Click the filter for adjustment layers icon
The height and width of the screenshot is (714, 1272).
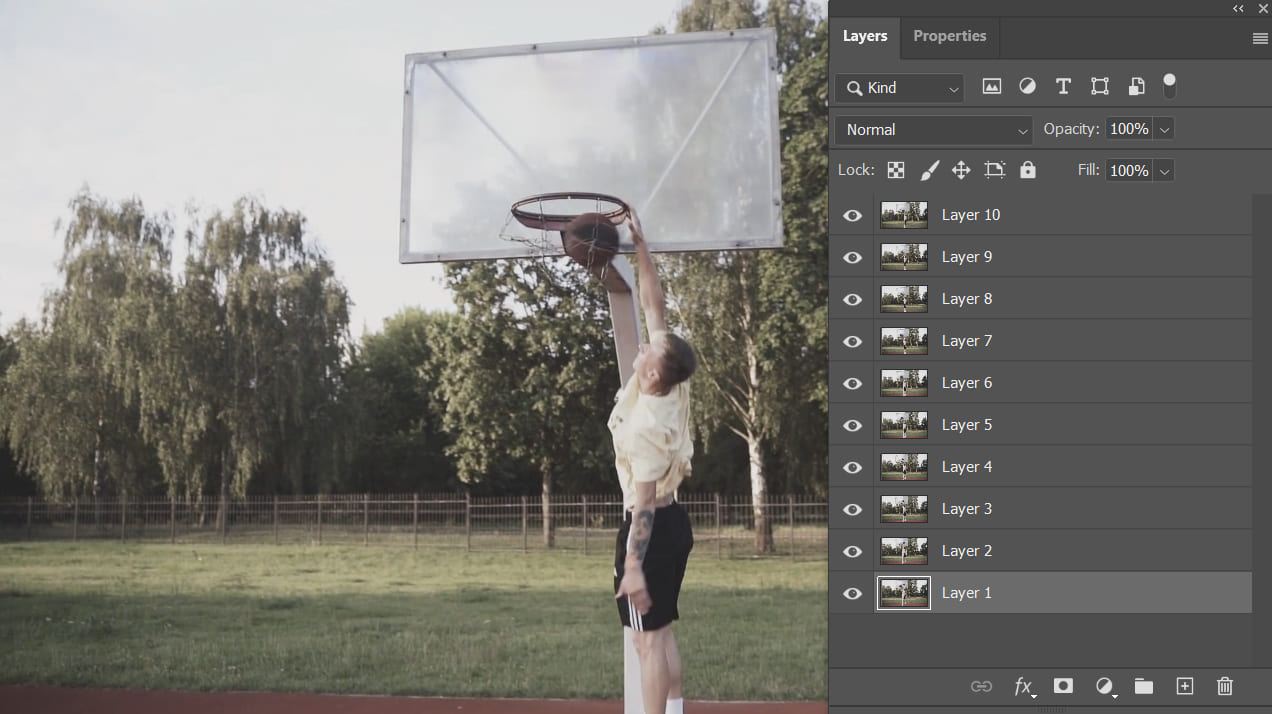pos(1027,86)
